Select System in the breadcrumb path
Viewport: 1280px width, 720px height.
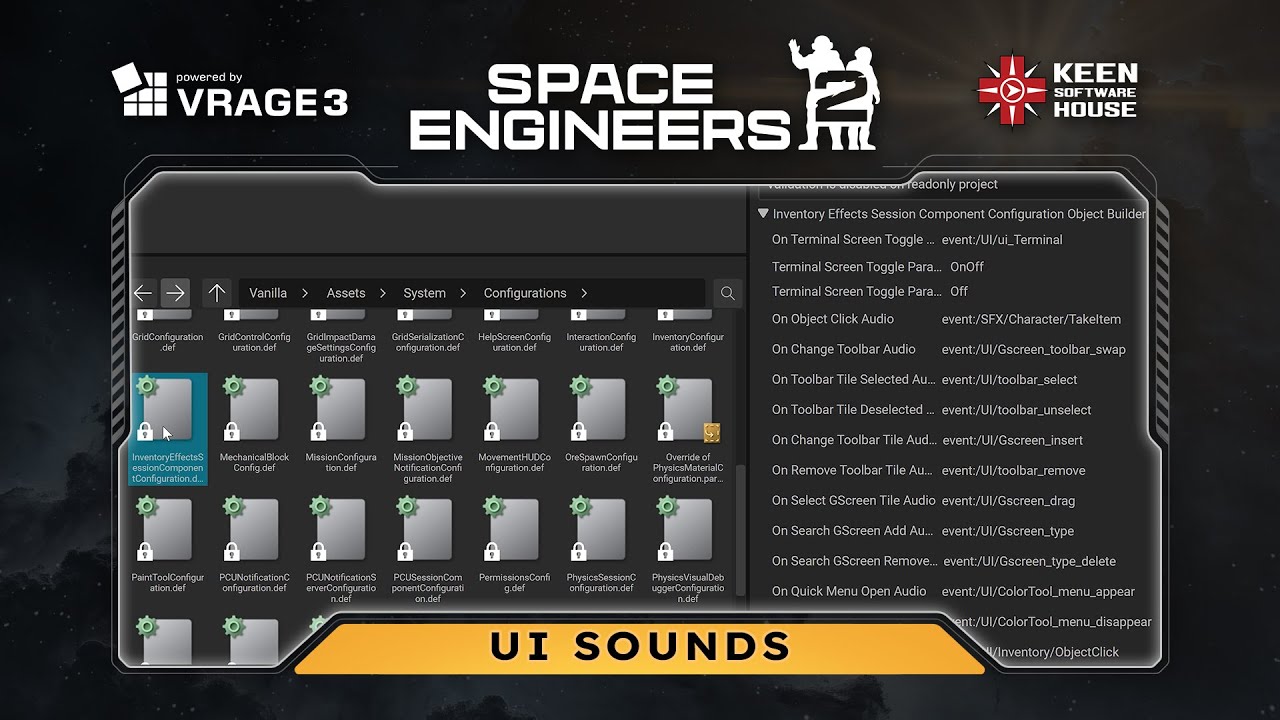[x=425, y=293]
